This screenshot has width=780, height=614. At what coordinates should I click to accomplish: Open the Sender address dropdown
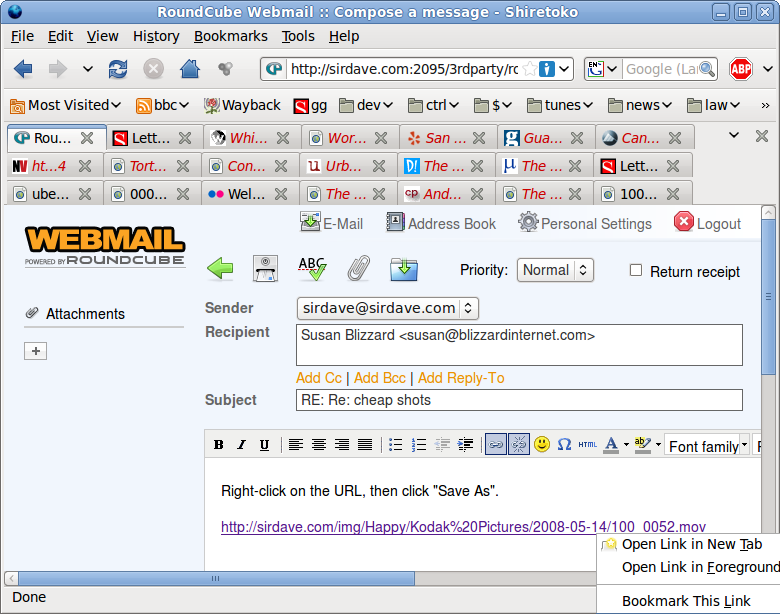[x=387, y=308]
